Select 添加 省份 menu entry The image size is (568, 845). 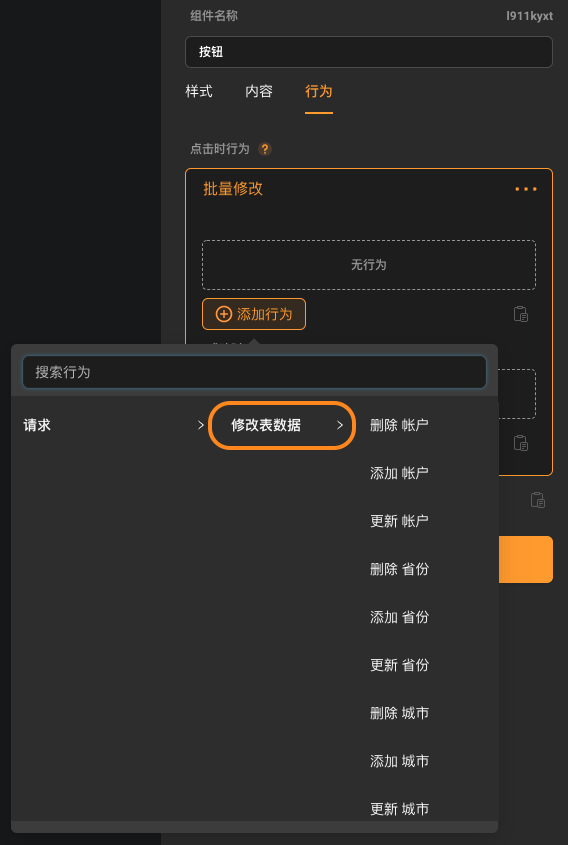pyautogui.click(x=399, y=617)
